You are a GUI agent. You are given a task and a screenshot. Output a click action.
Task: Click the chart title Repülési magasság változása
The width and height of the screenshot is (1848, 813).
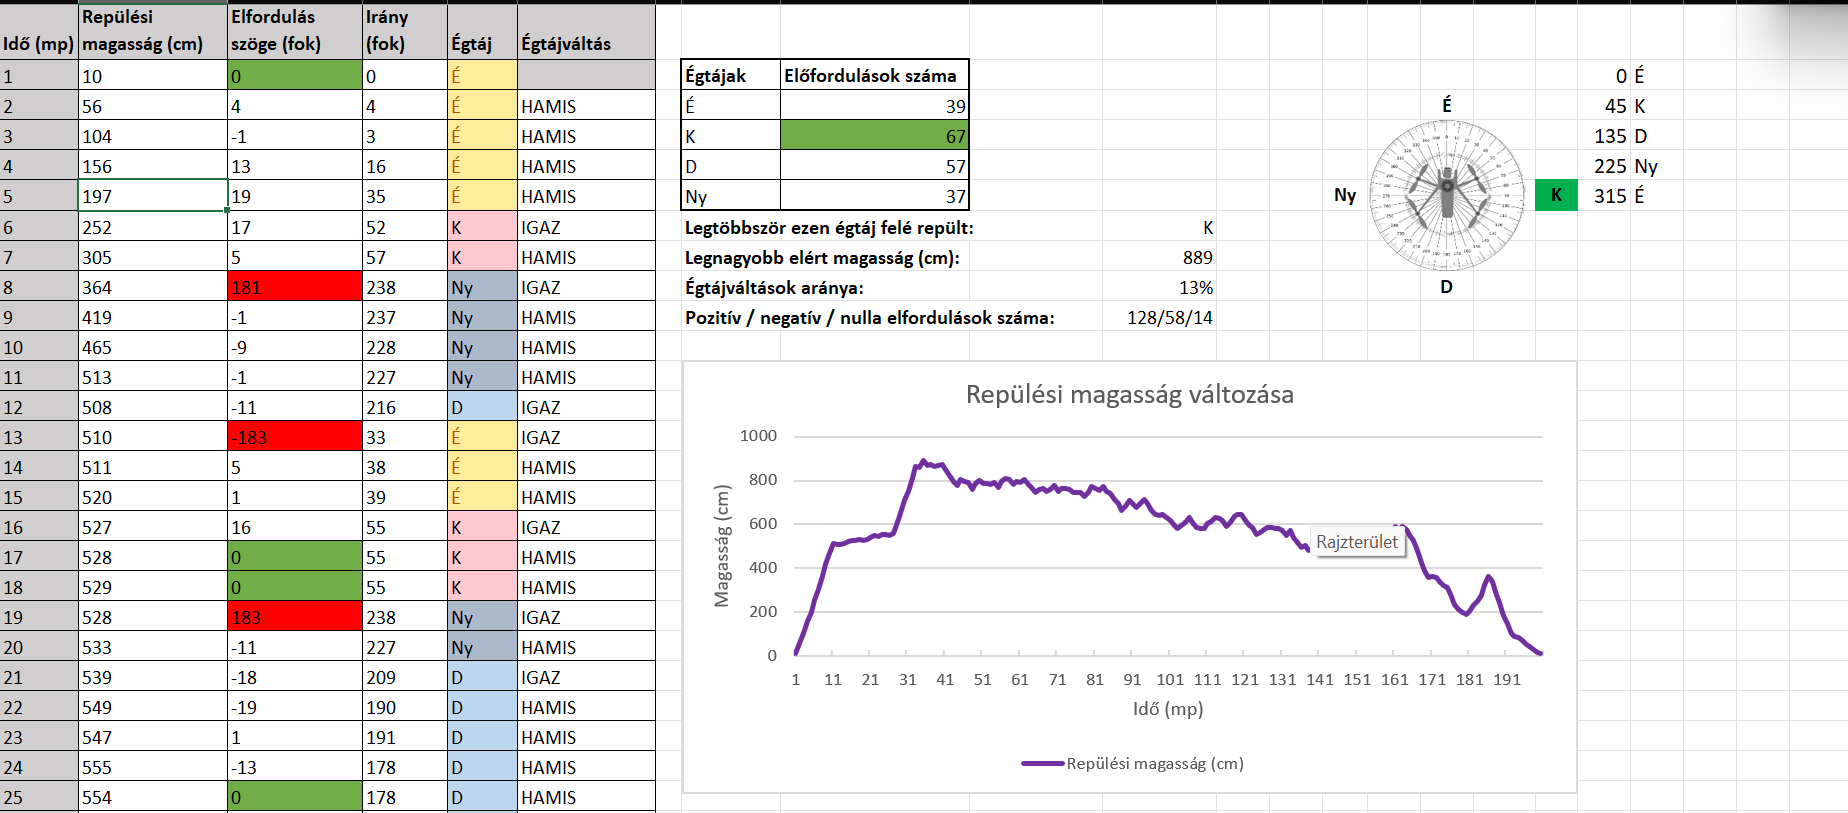[1129, 395]
